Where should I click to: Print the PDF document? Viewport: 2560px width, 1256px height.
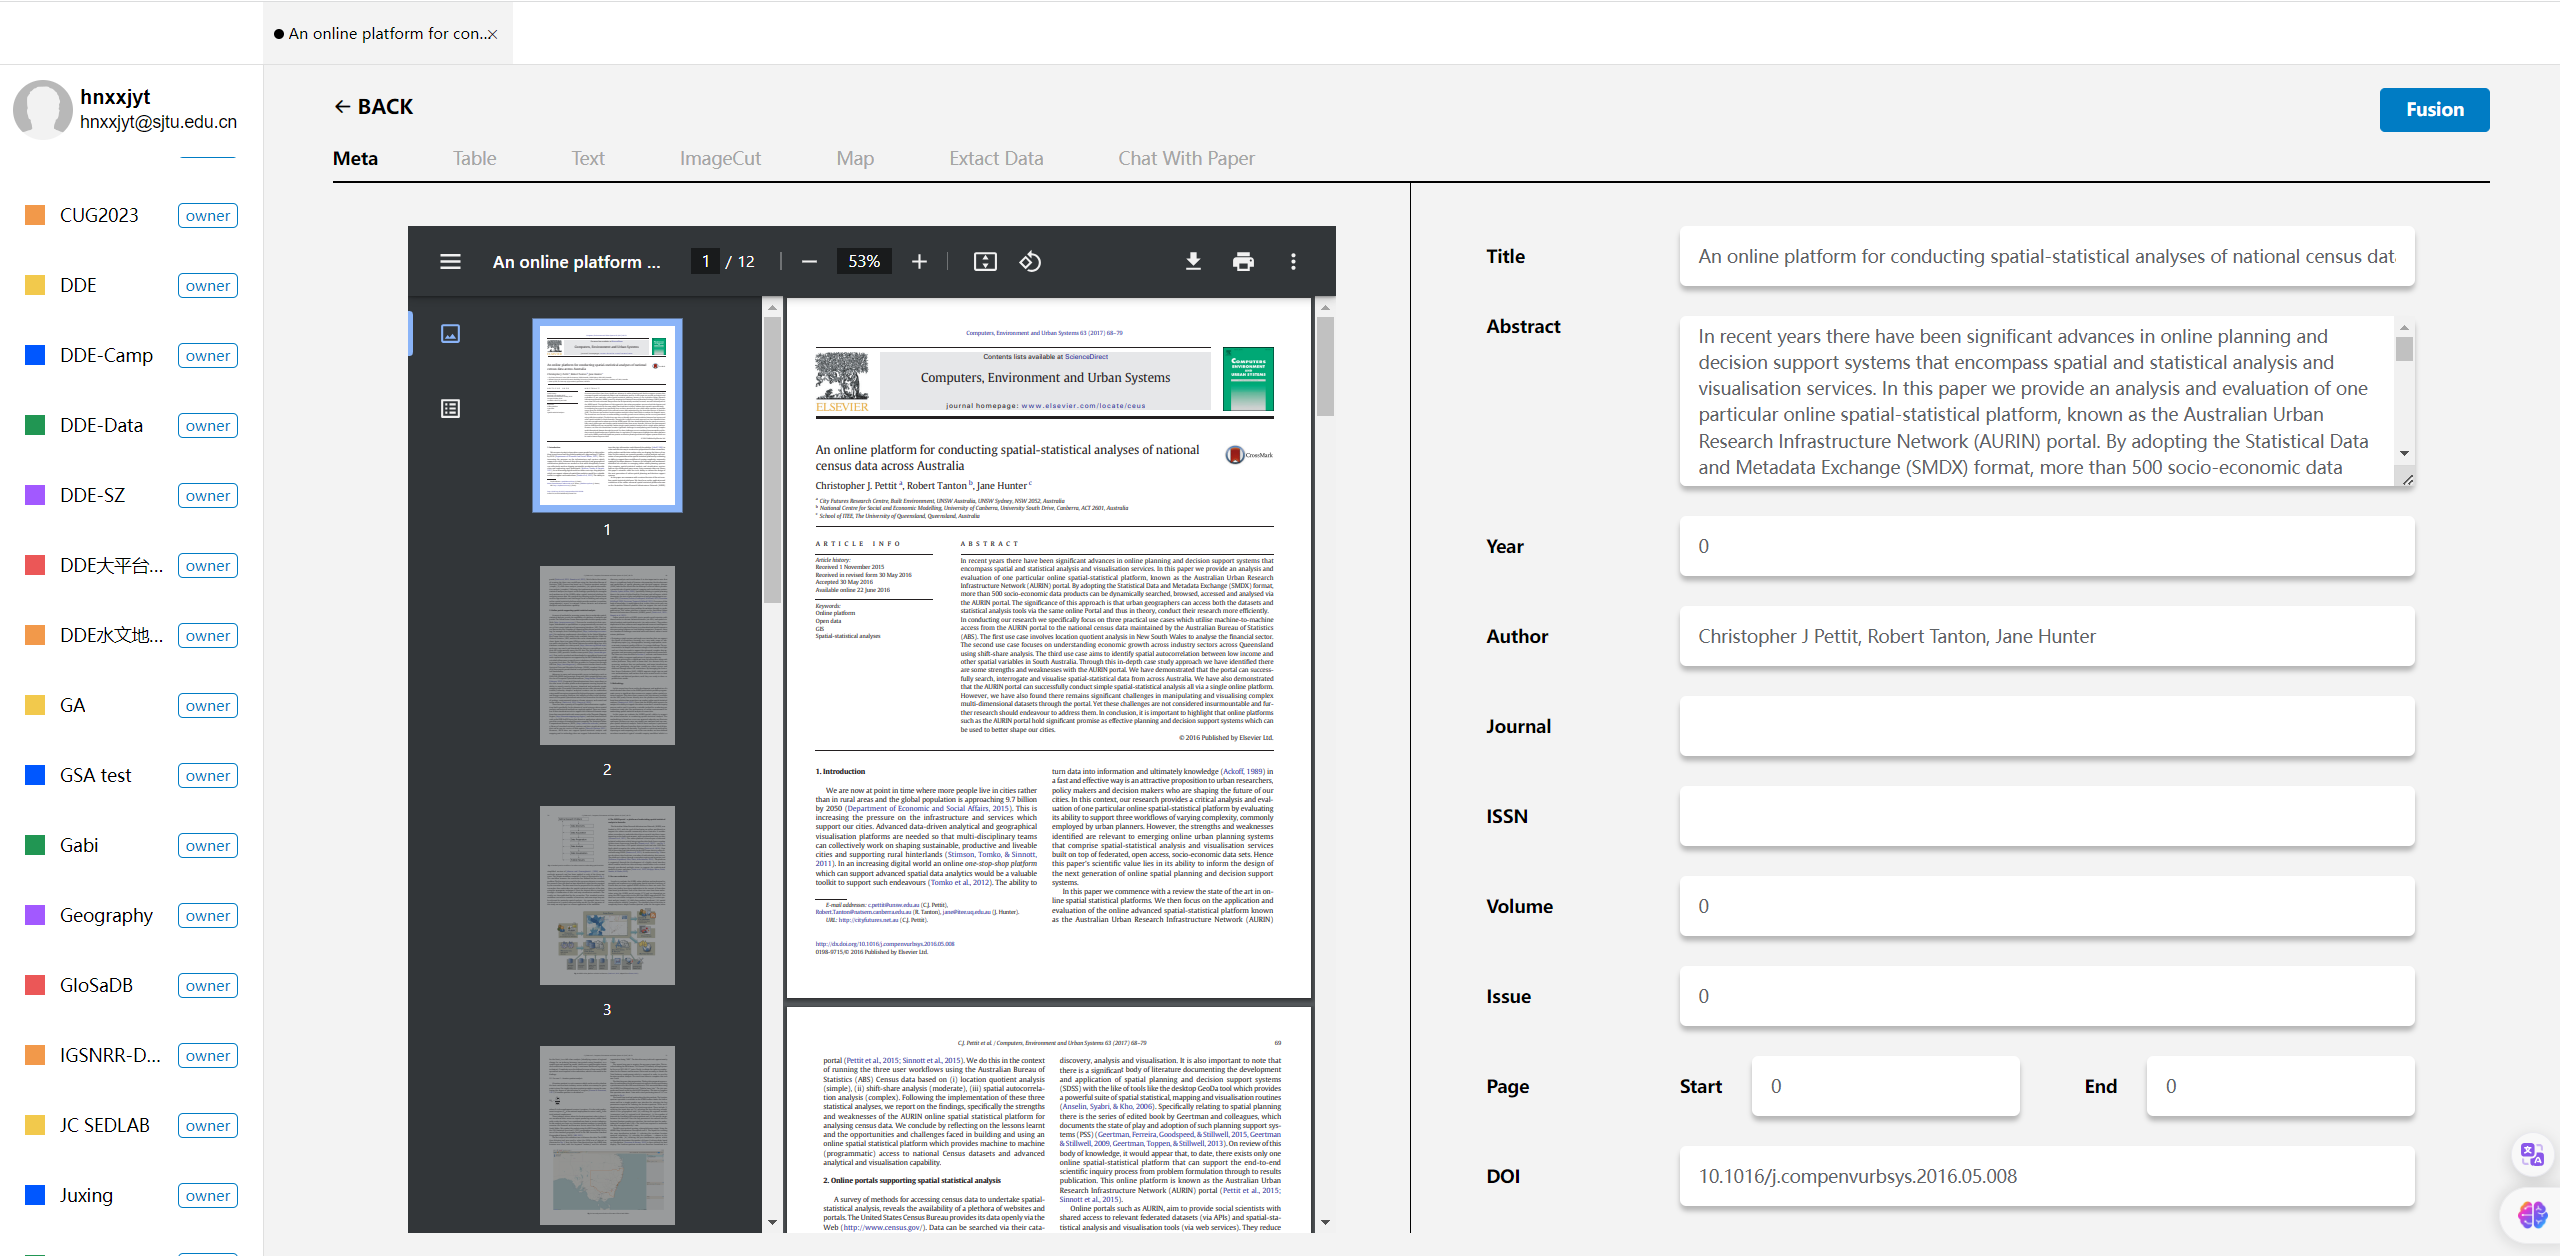click(1243, 261)
